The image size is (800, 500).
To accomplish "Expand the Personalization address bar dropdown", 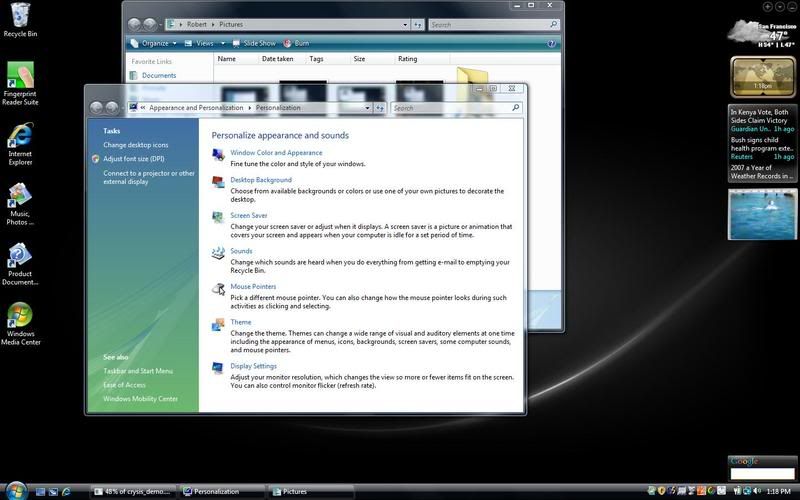I will click(367, 108).
